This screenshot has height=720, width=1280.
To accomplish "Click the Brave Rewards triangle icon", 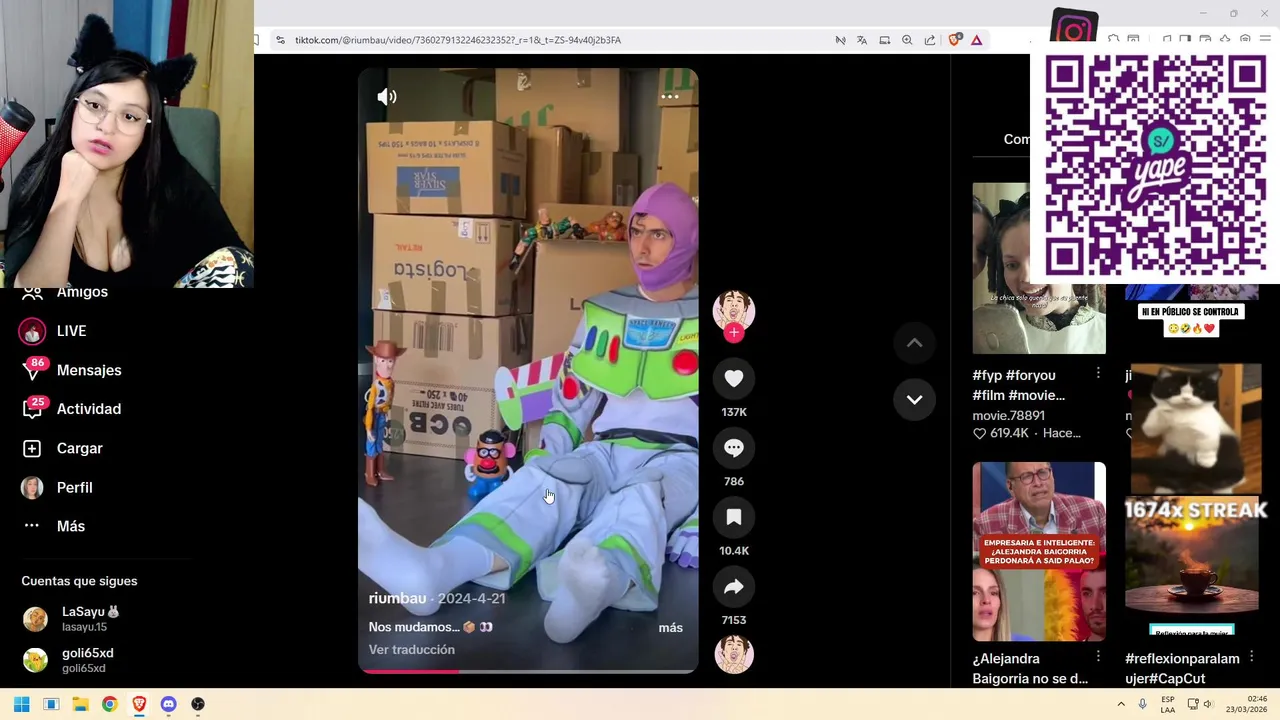I will (977, 40).
